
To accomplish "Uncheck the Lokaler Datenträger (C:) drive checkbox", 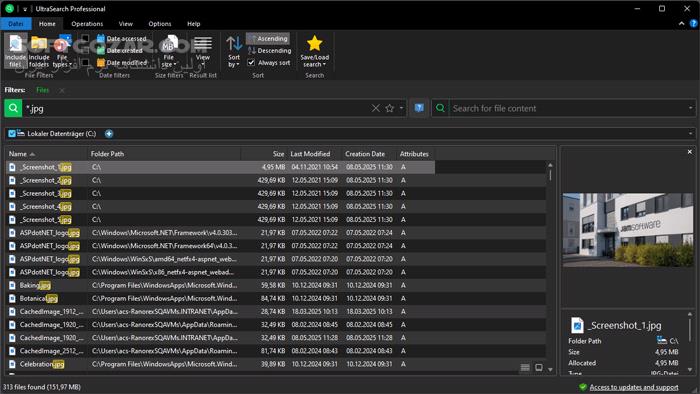I will (x=12, y=133).
